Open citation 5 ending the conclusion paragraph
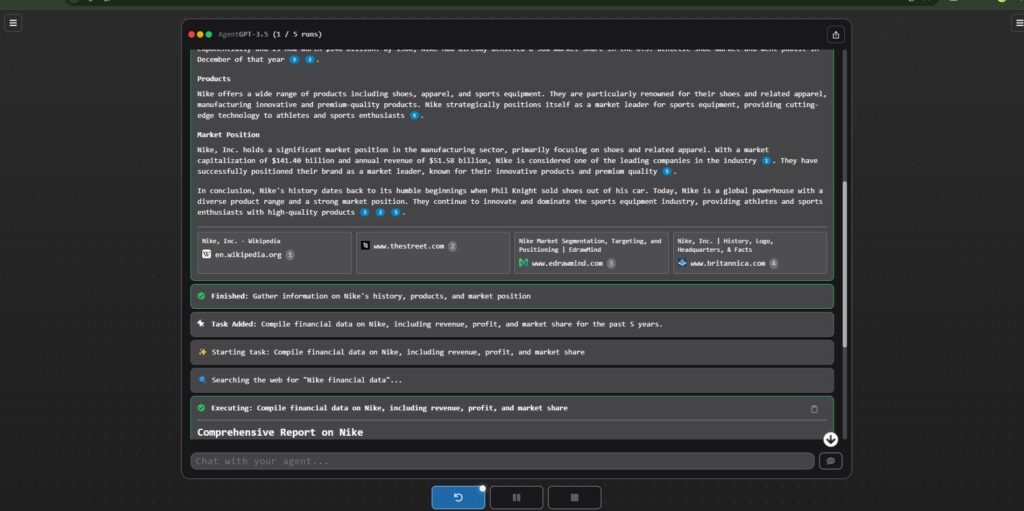The image size is (1024, 511). [x=395, y=212]
